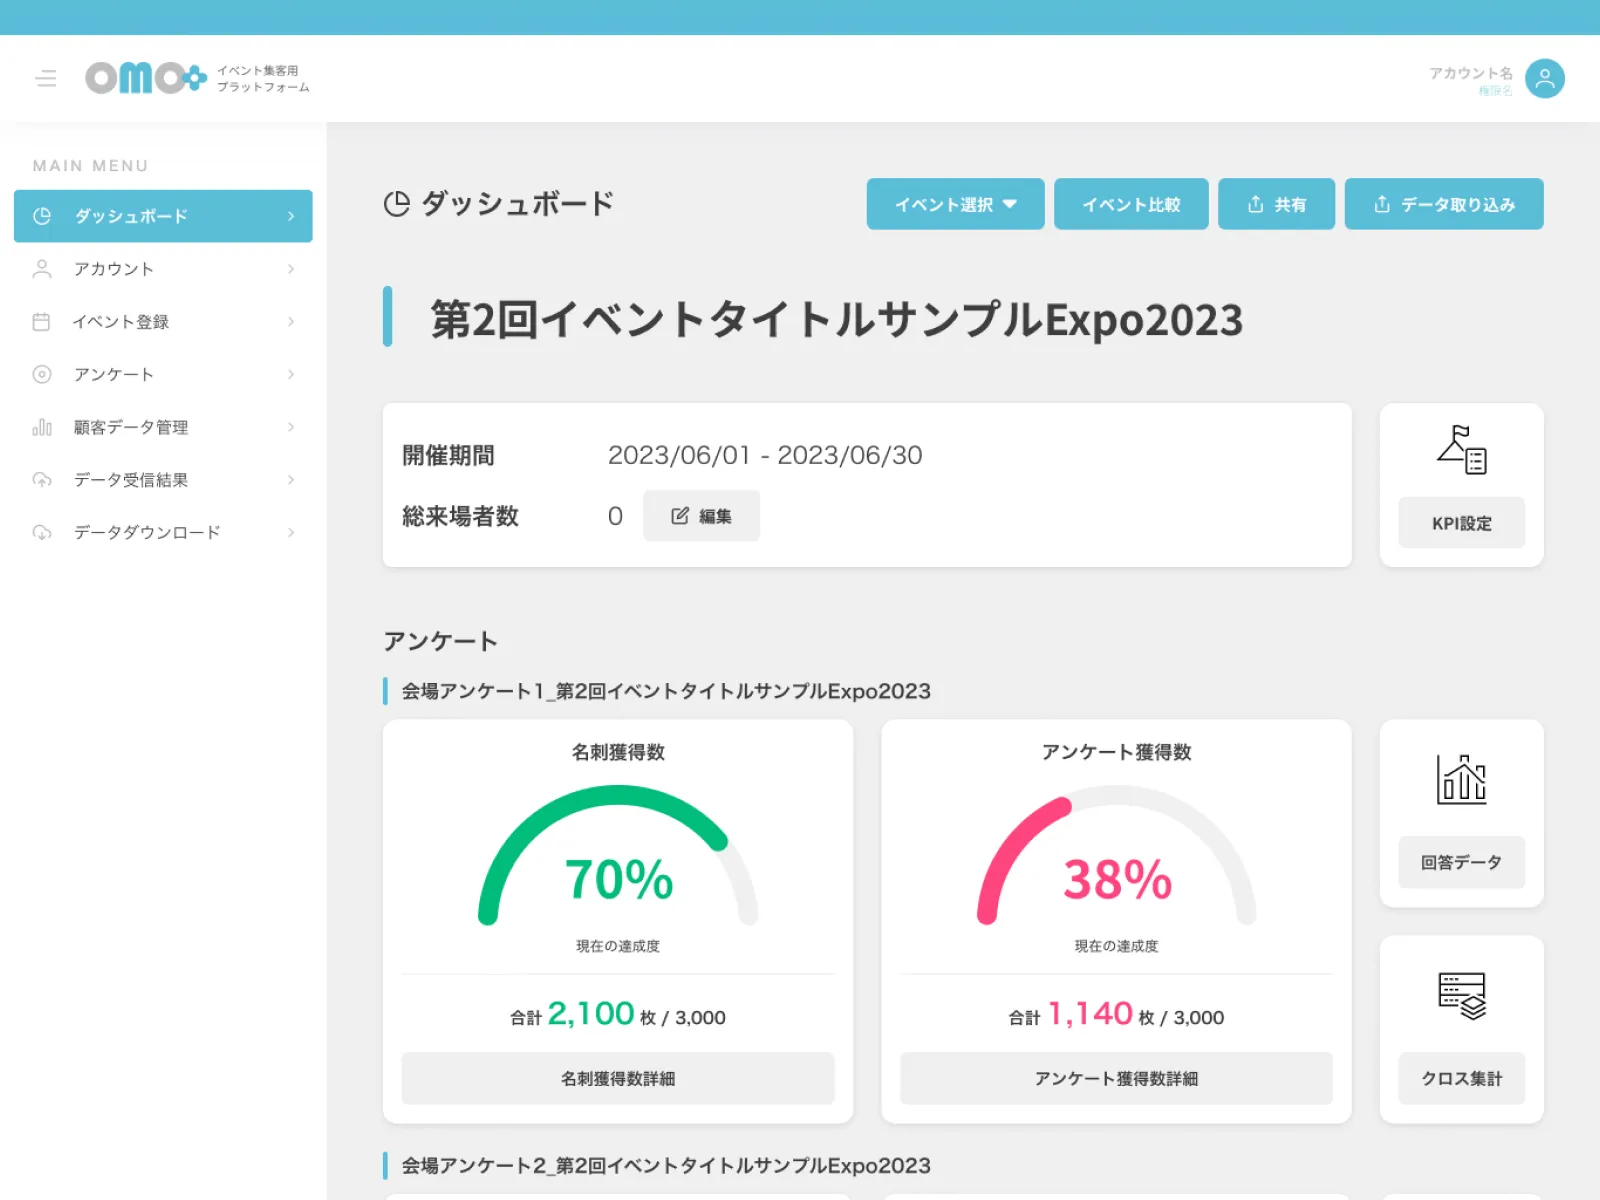Expand the アンケート menu chevron
This screenshot has width=1600, height=1200.
[291, 374]
